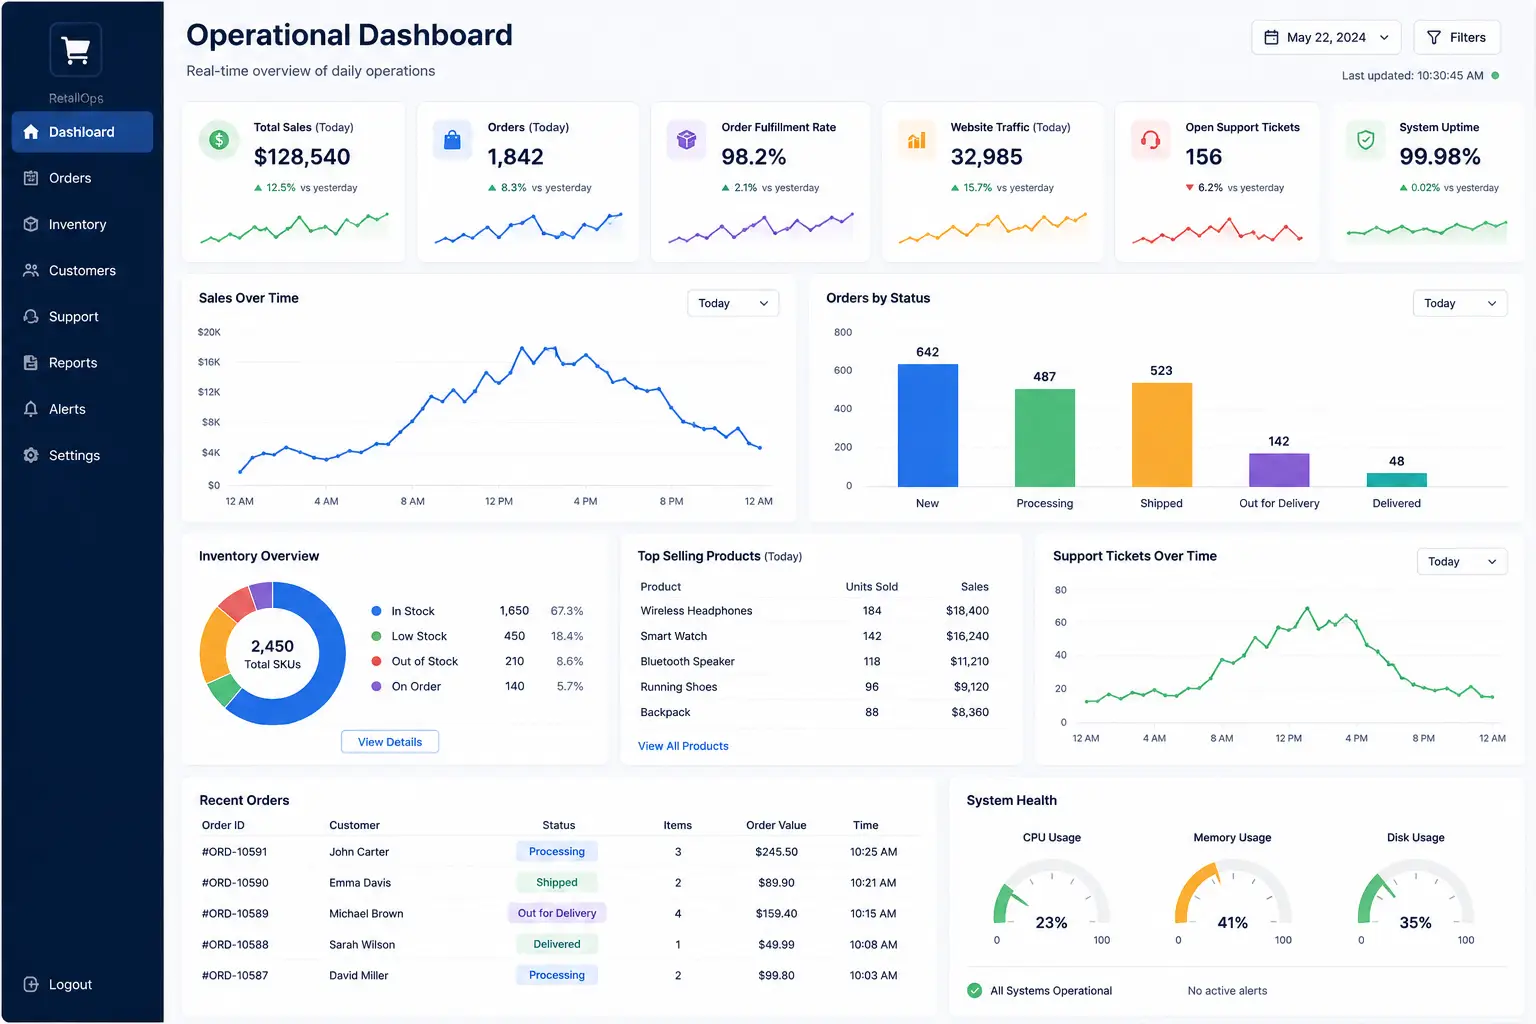The image size is (1536, 1024).
Task: Click the RetailOps shopping cart logo
Action: [x=76, y=49]
